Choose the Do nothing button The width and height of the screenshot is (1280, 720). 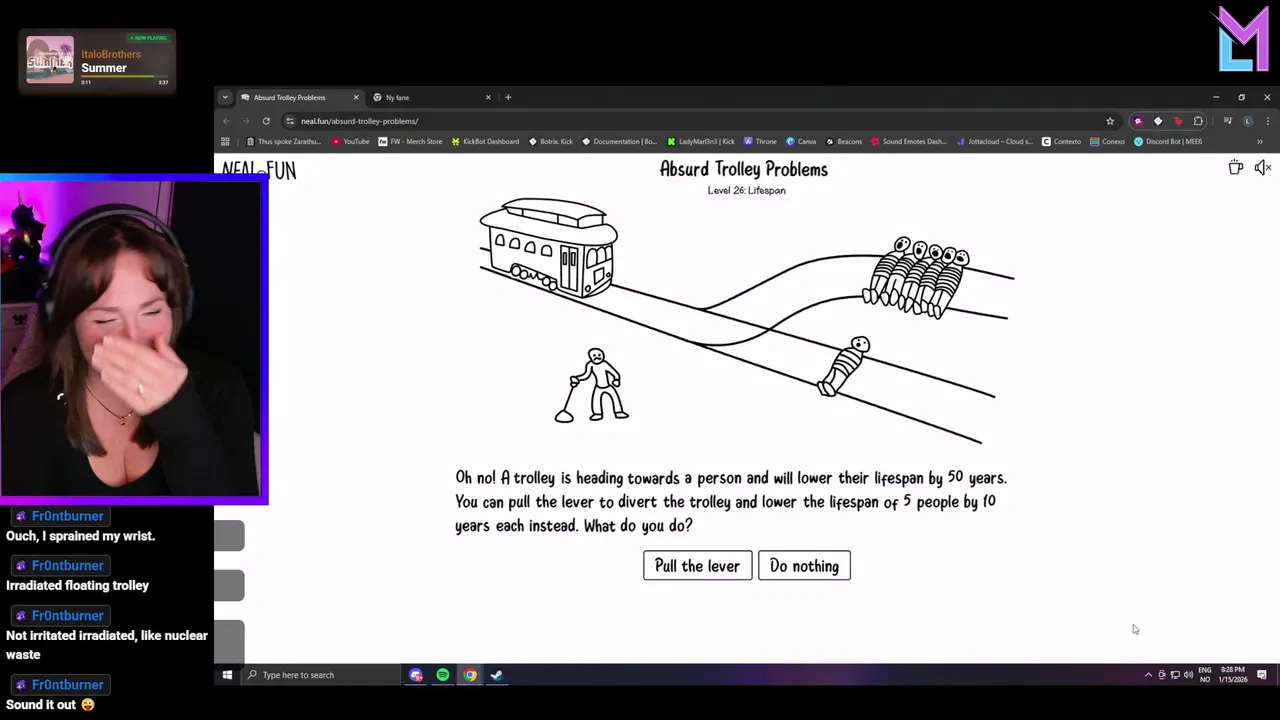[x=804, y=566]
